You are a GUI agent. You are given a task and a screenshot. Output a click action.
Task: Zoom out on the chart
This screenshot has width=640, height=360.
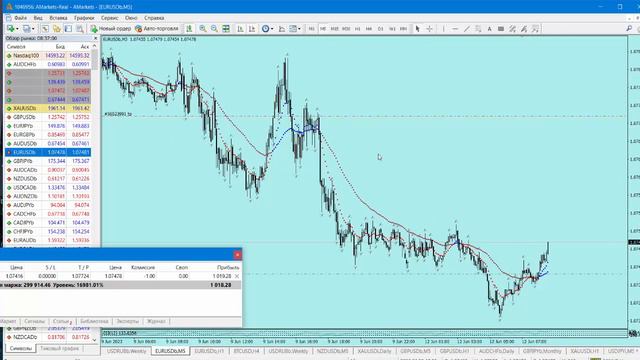214,29
